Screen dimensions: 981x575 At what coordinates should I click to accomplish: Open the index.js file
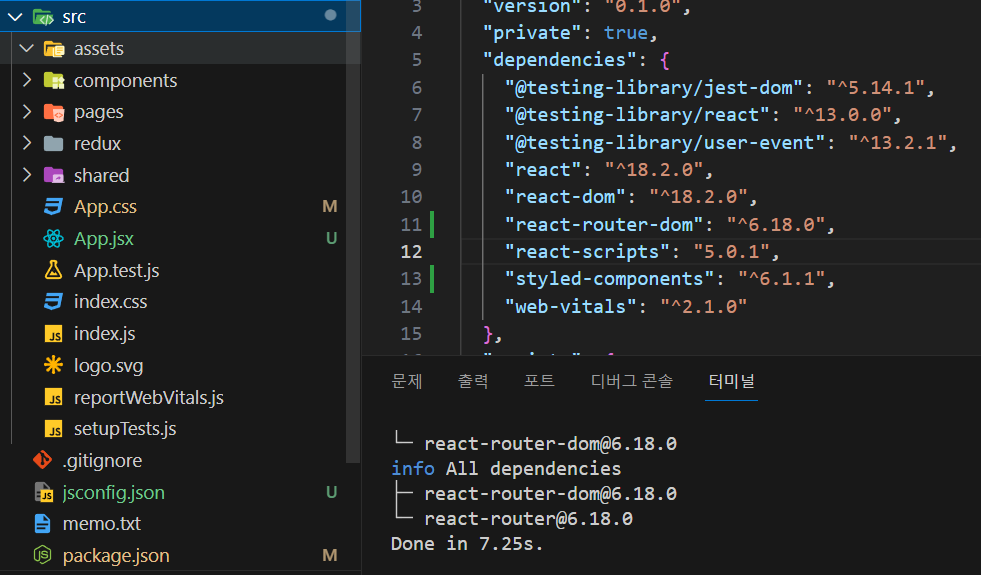104,333
